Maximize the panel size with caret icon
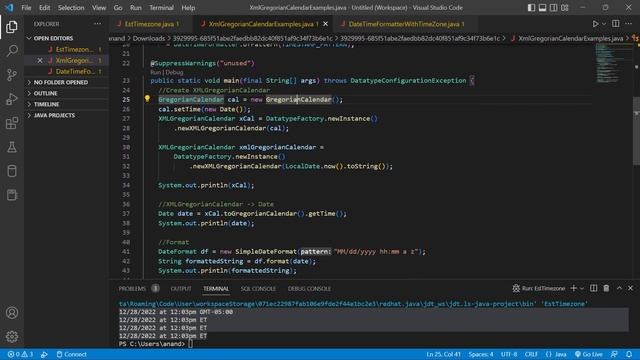 click(619, 288)
